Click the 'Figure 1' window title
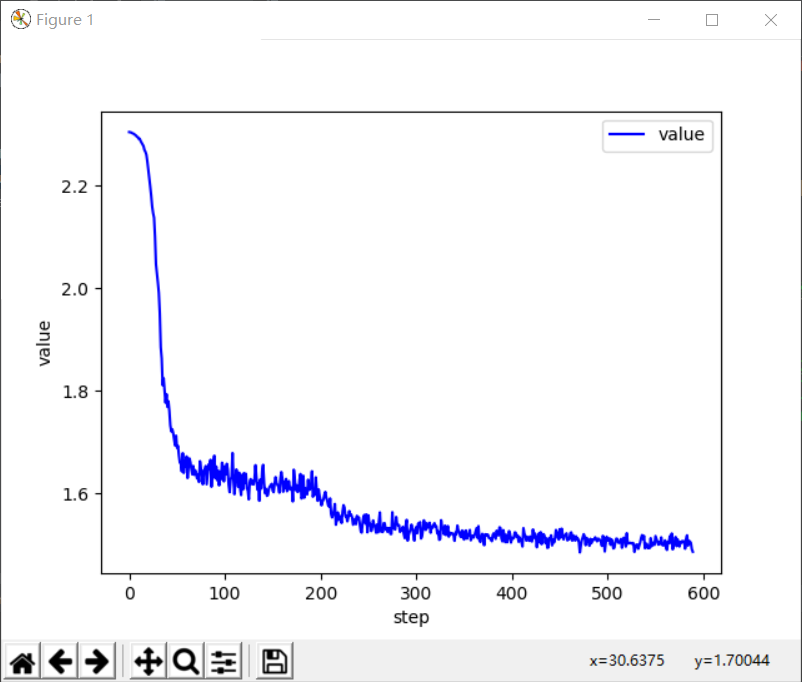Image resolution: width=802 pixels, height=682 pixels. coord(65,19)
